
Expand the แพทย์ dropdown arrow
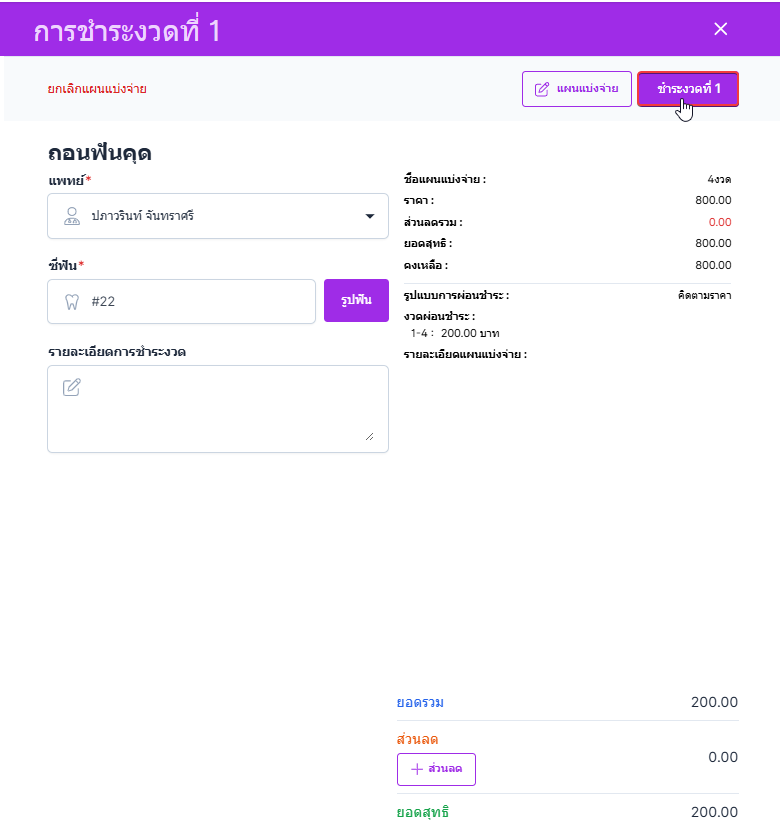369,216
